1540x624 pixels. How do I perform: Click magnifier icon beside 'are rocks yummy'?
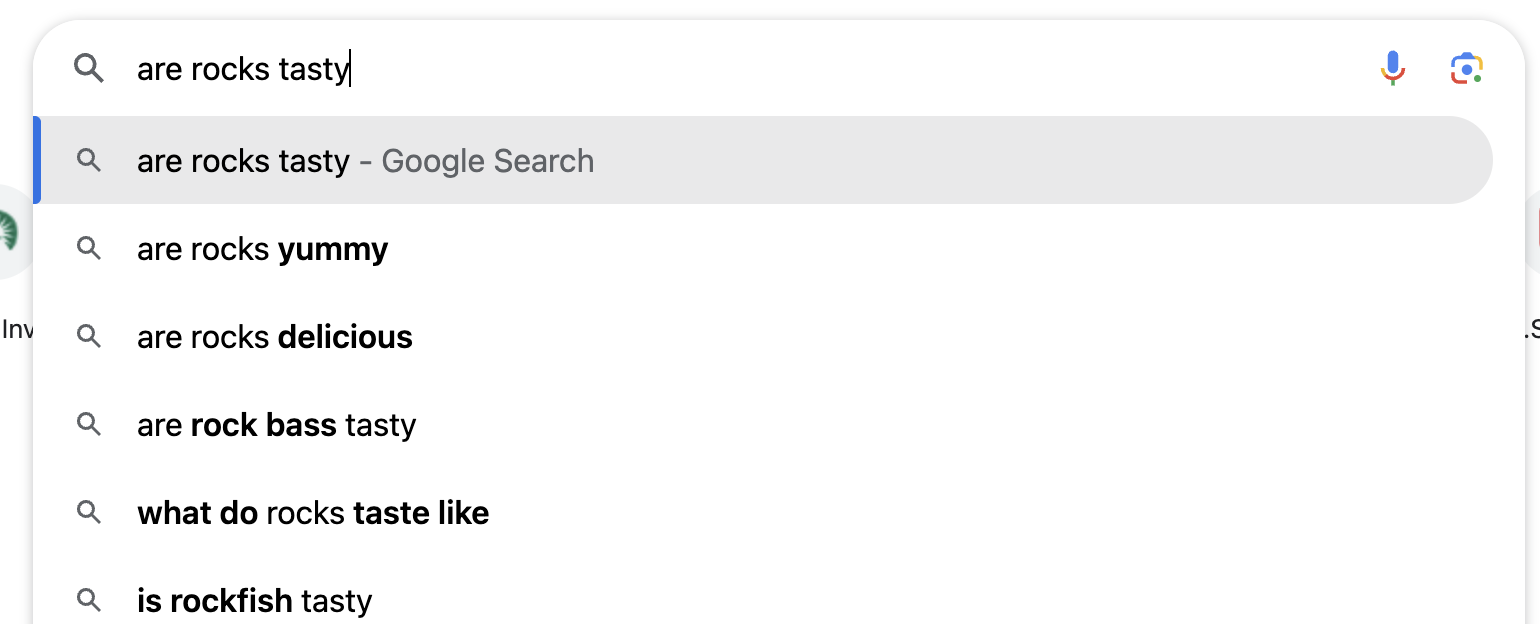pyautogui.click(x=89, y=248)
